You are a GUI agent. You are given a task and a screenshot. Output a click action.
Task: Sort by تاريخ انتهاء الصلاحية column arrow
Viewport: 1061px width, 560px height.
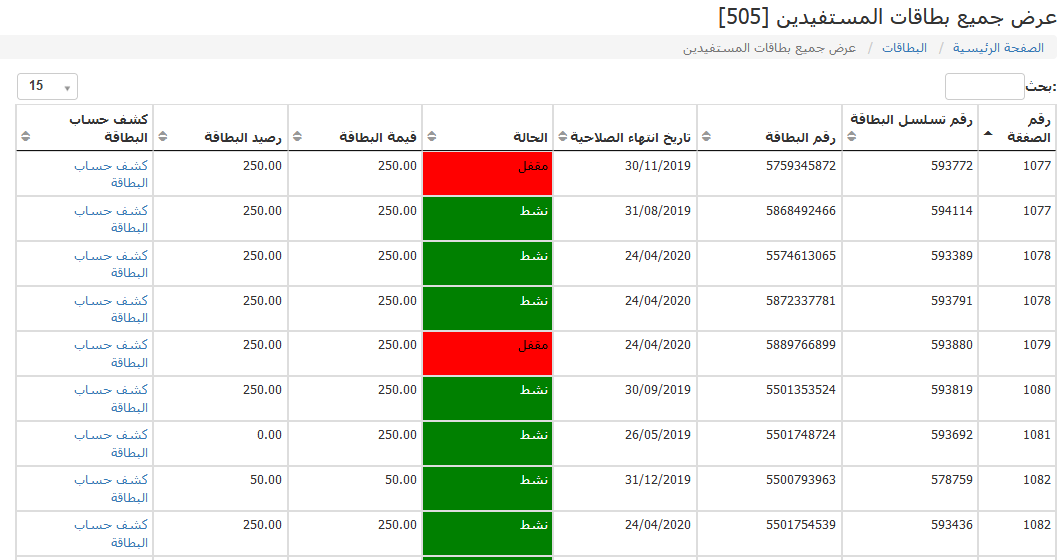point(562,137)
